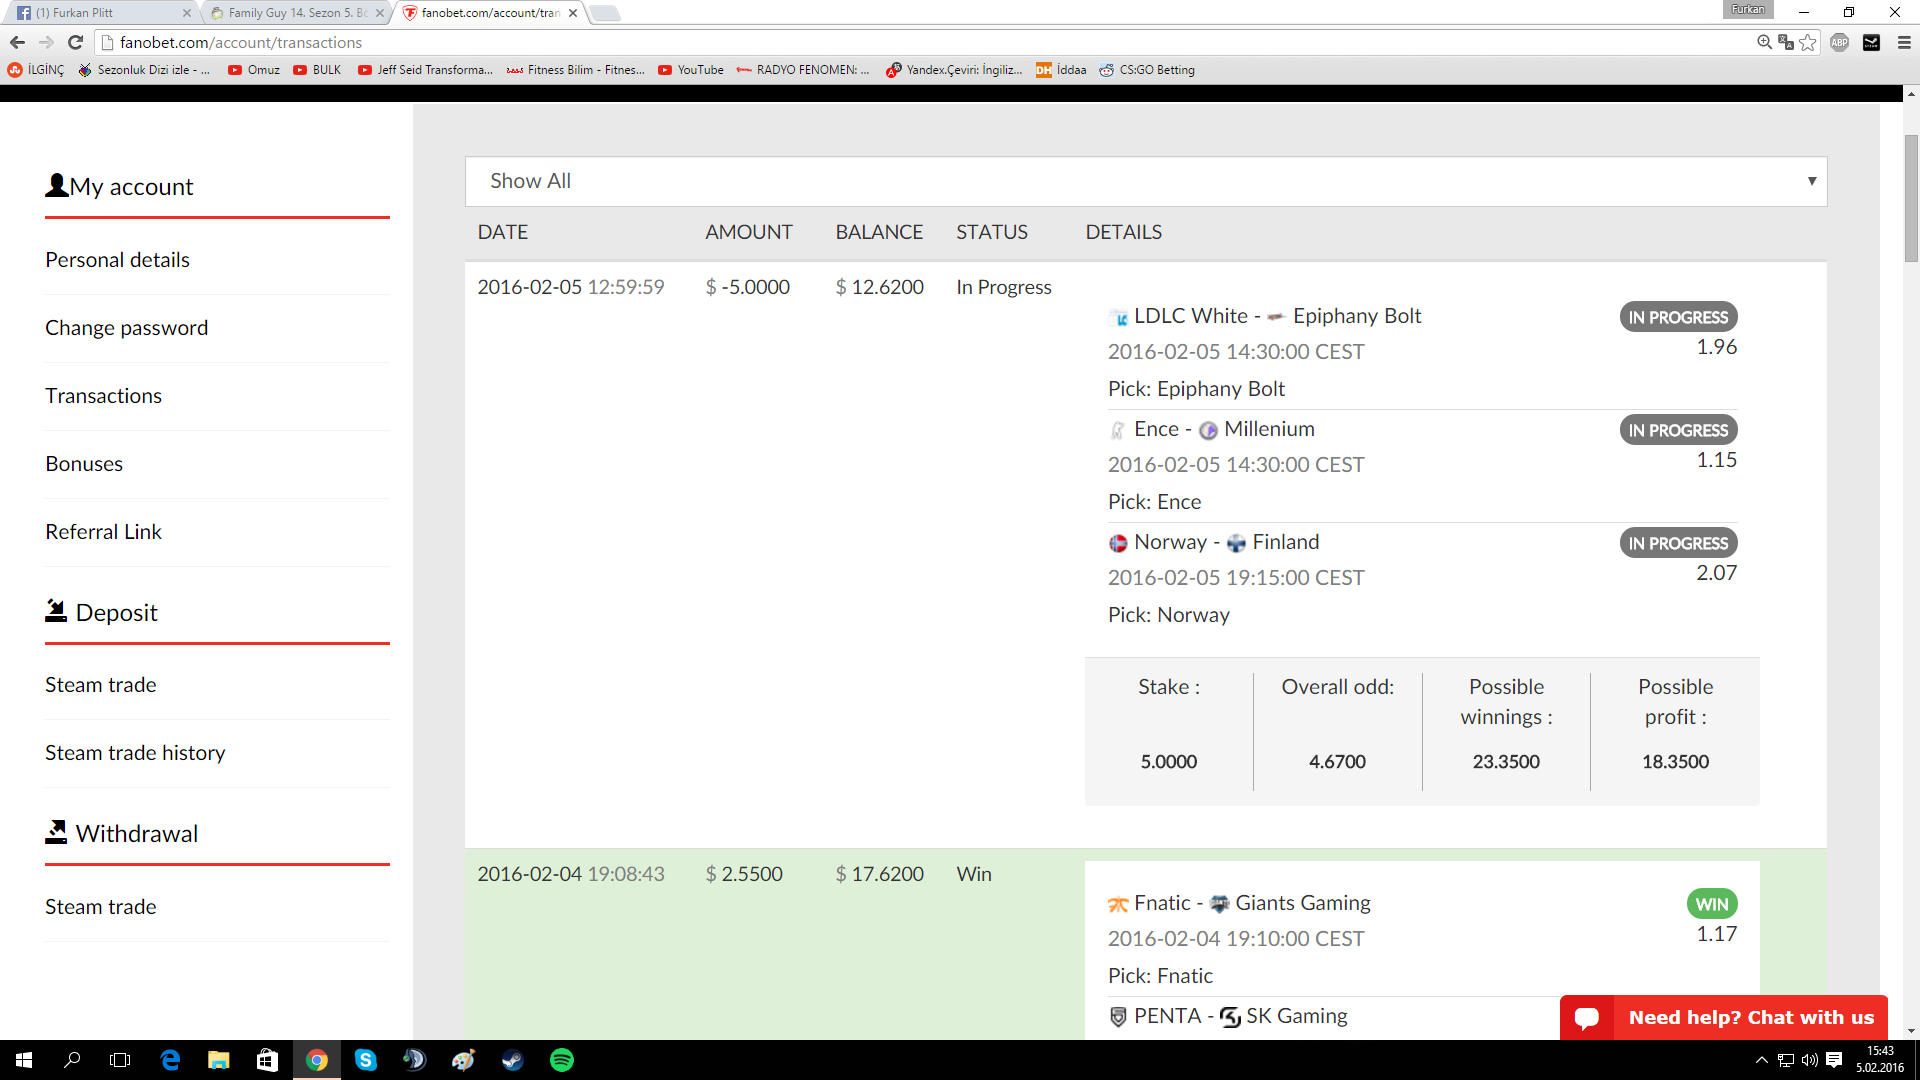Click the Deposit section icon
This screenshot has width=1920, height=1080.
(x=56, y=610)
